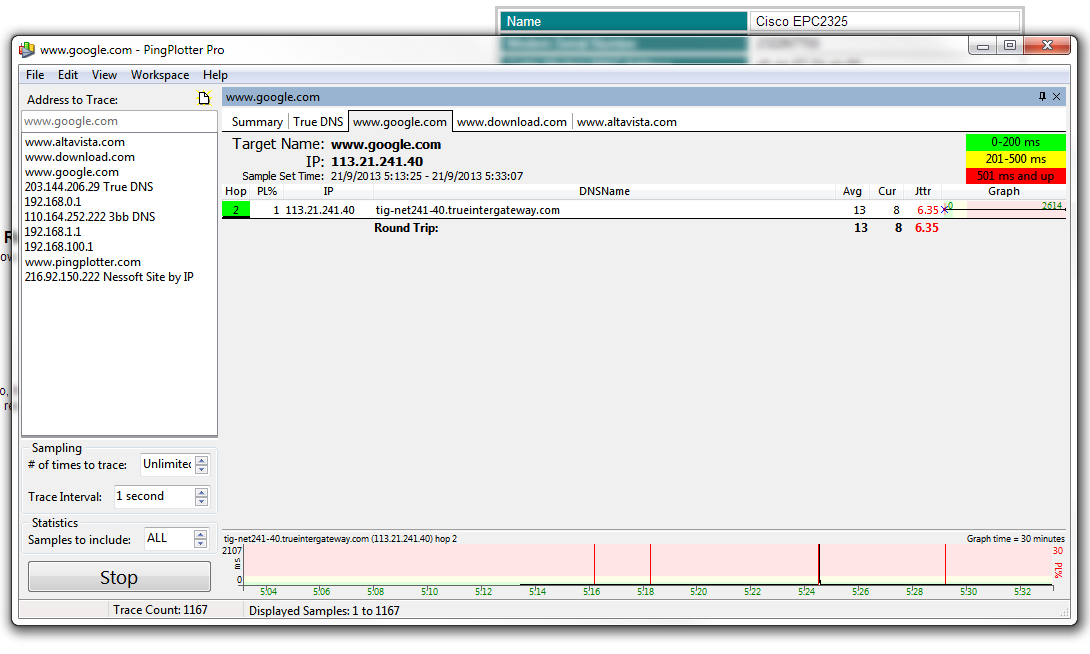Screen dimensions: 1090x654
Task: Switch to the www.altavista.com tab
Action: 626,122
